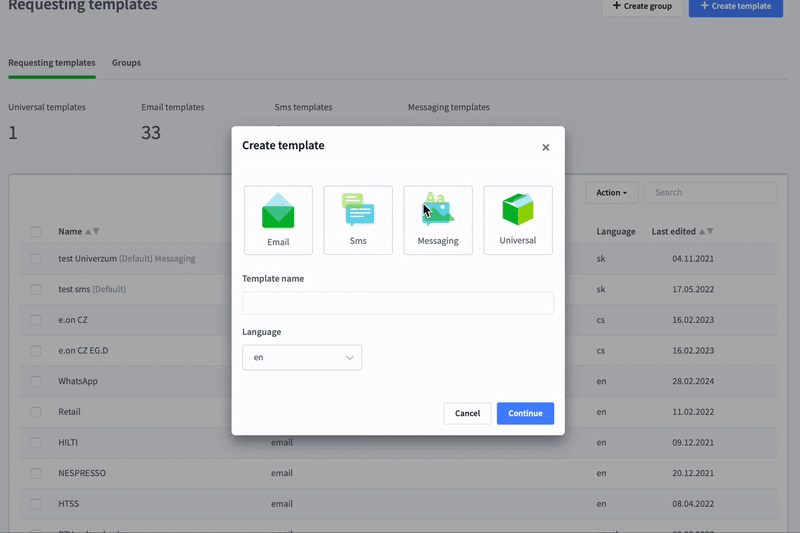Choose the Universal template type icon

coord(518,220)
